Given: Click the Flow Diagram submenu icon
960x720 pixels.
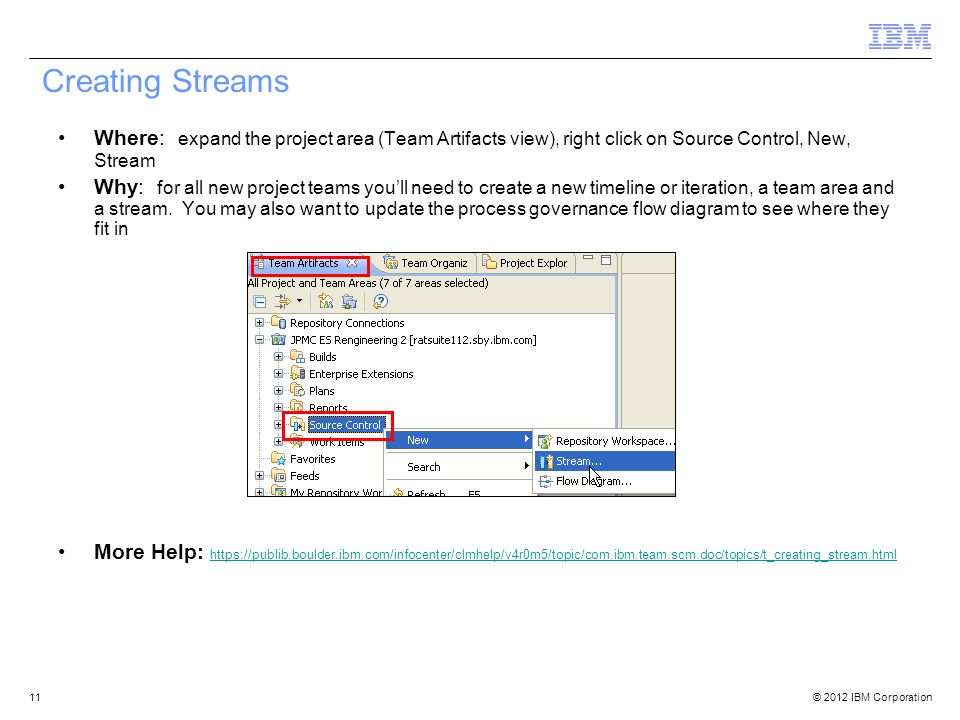Looking at the screenshot, I should tap(545, 481).
